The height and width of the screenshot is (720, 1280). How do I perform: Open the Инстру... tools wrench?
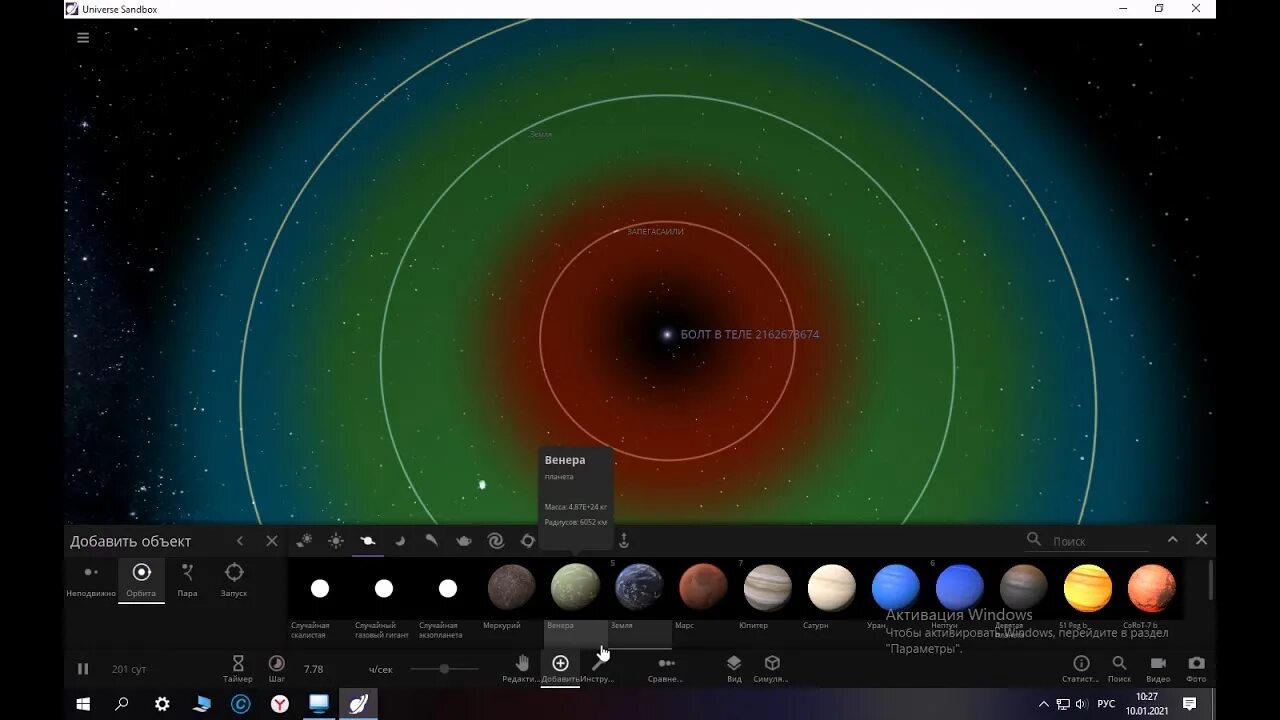[x=598, y=668]
